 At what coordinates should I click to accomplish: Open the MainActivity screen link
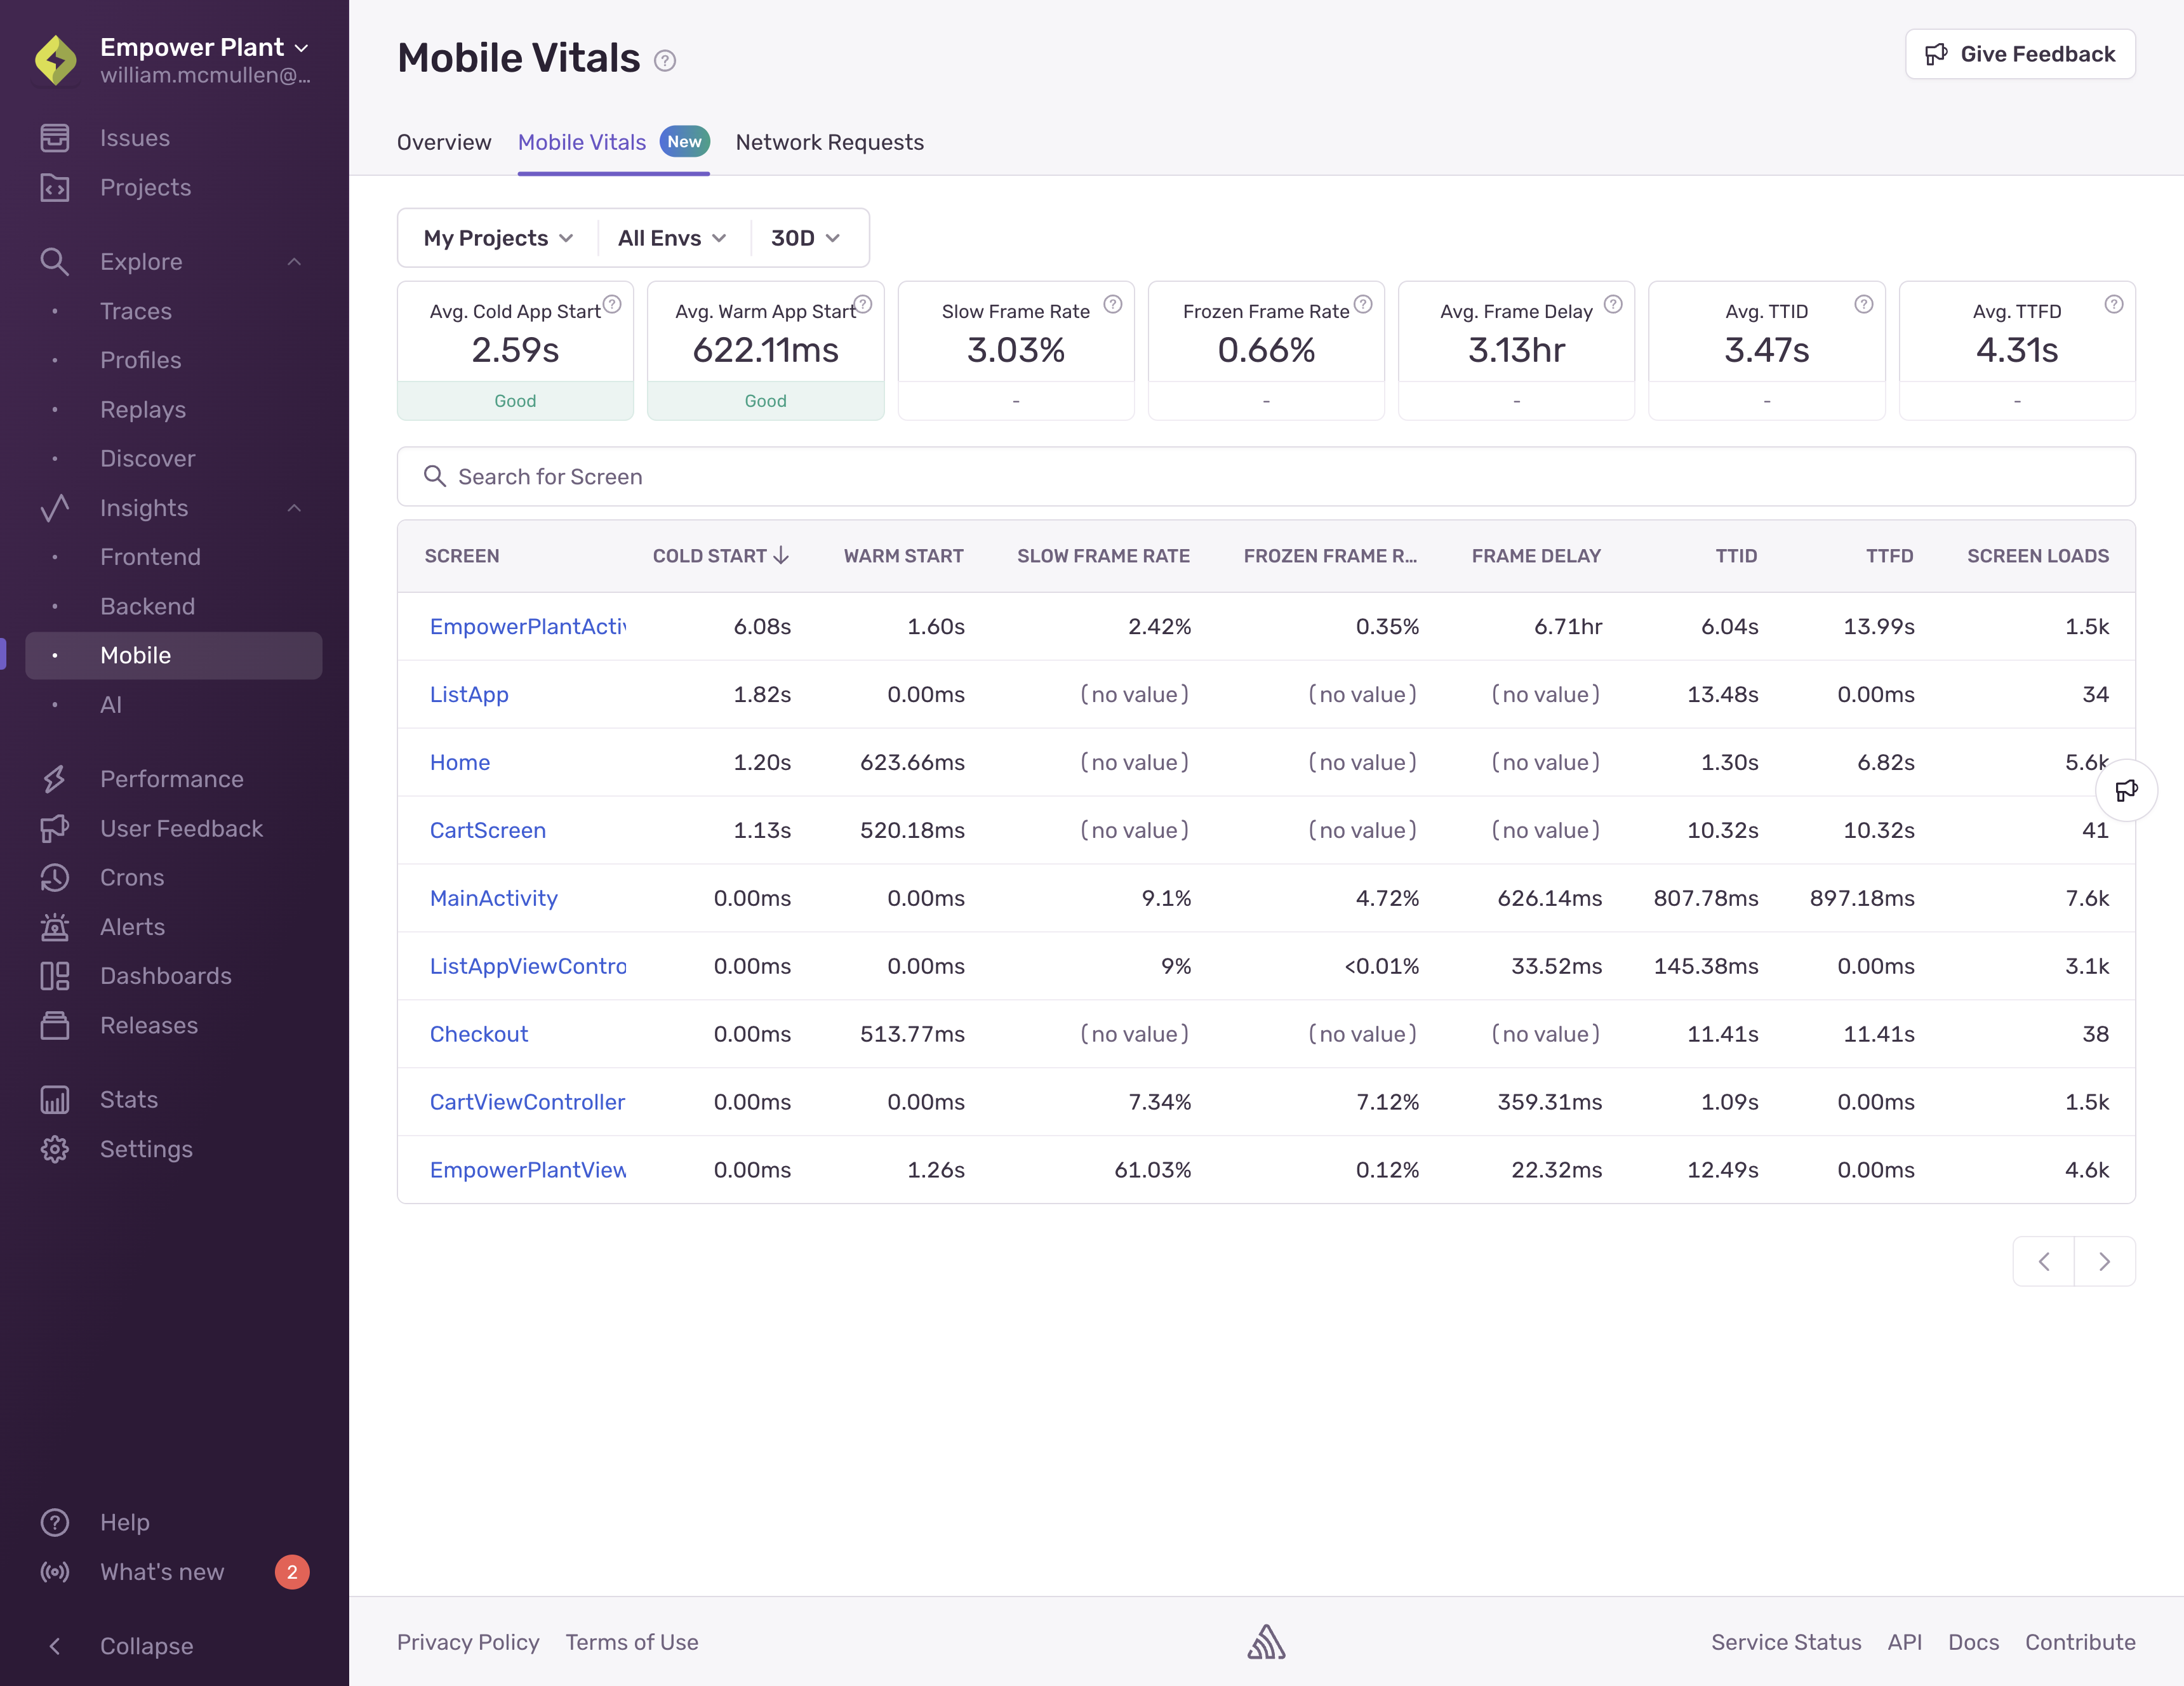494,898
